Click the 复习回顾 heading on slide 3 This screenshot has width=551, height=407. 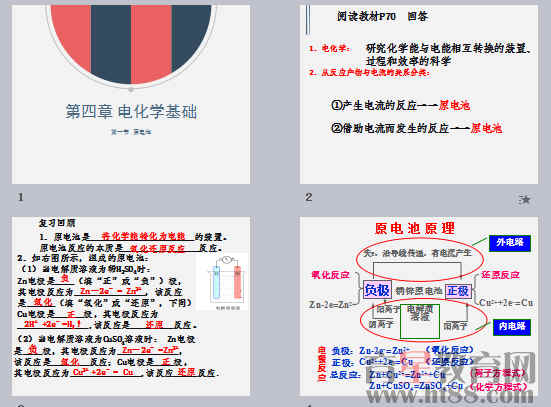(57, 223)
